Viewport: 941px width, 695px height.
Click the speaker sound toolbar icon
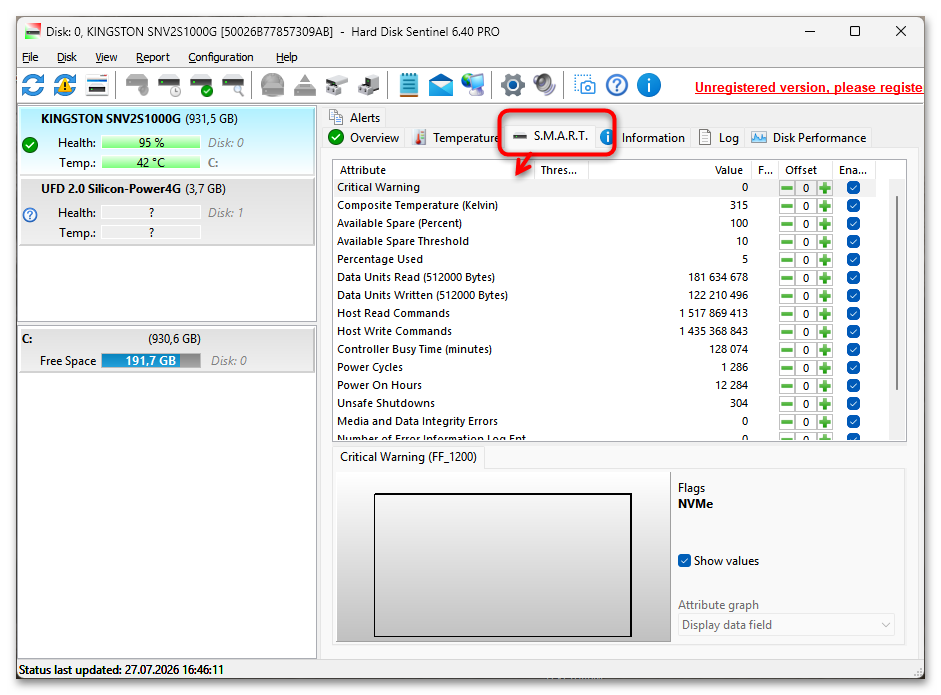544,85
